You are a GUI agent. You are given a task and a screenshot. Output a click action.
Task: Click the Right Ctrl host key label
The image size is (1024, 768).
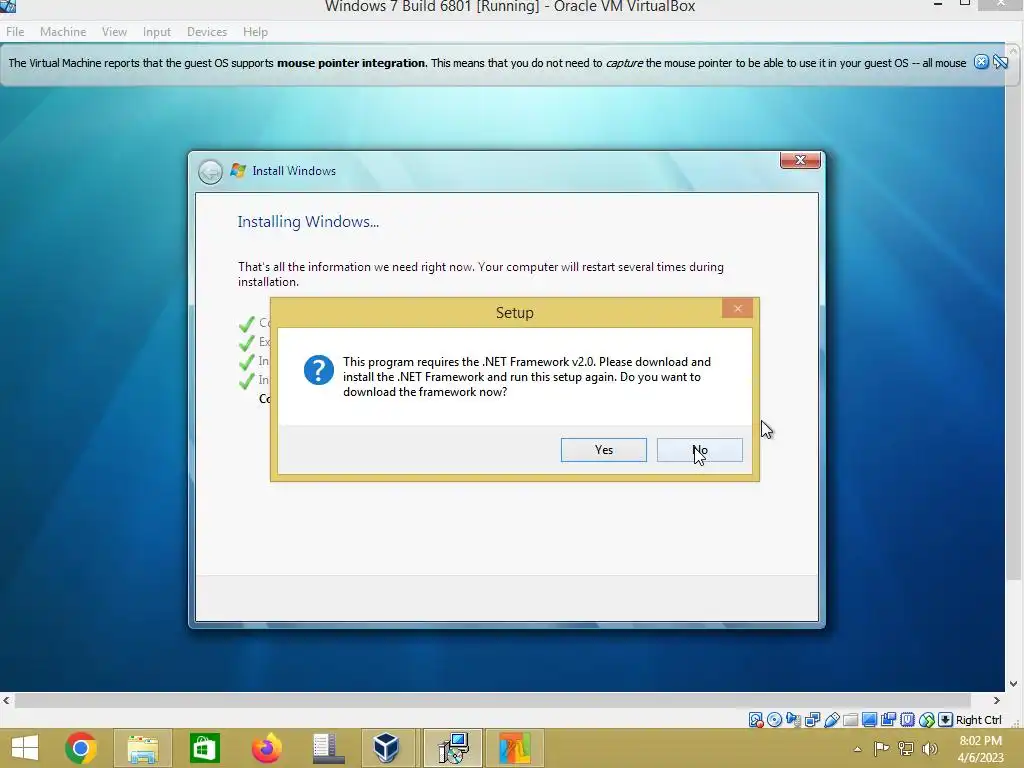978,720
